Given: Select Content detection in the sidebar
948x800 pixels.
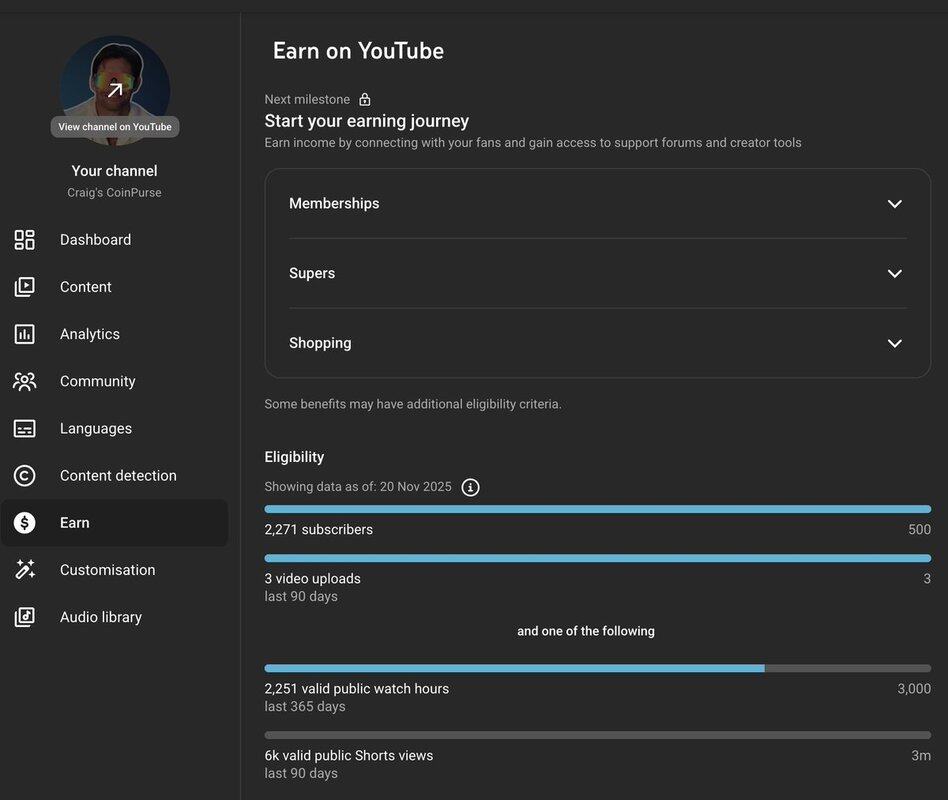Looking at the screenshot, I should point(118,476).
